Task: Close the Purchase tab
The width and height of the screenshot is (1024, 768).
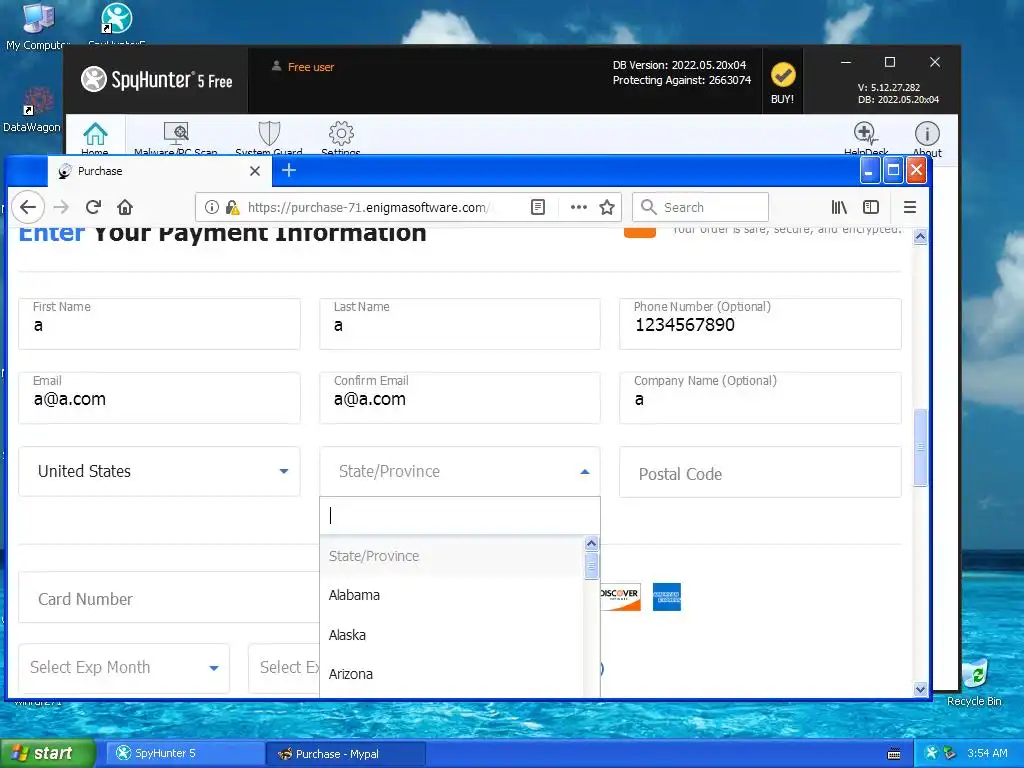Action: [255, 171]
